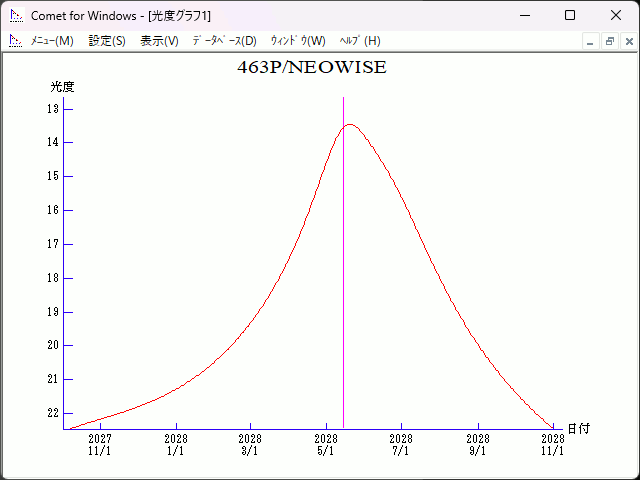Click the 463P/NEOWISE graph title

click(311, 68)
